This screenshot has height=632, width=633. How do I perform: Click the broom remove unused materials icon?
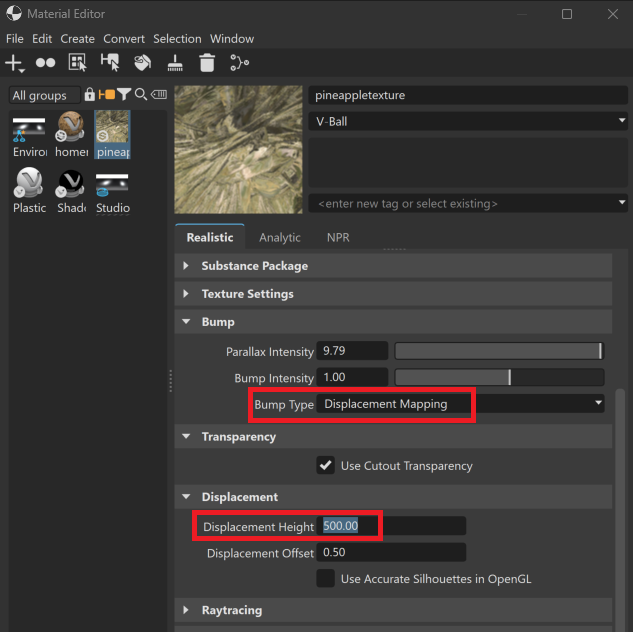pyautogui.click(x=175, y=63)
